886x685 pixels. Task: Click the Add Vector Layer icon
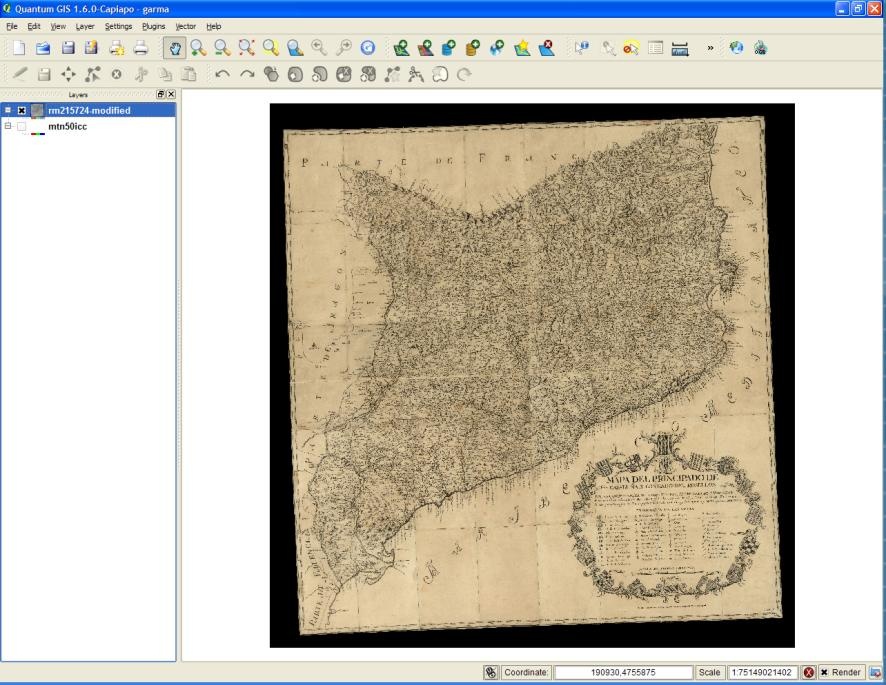(x=401, y=48)
